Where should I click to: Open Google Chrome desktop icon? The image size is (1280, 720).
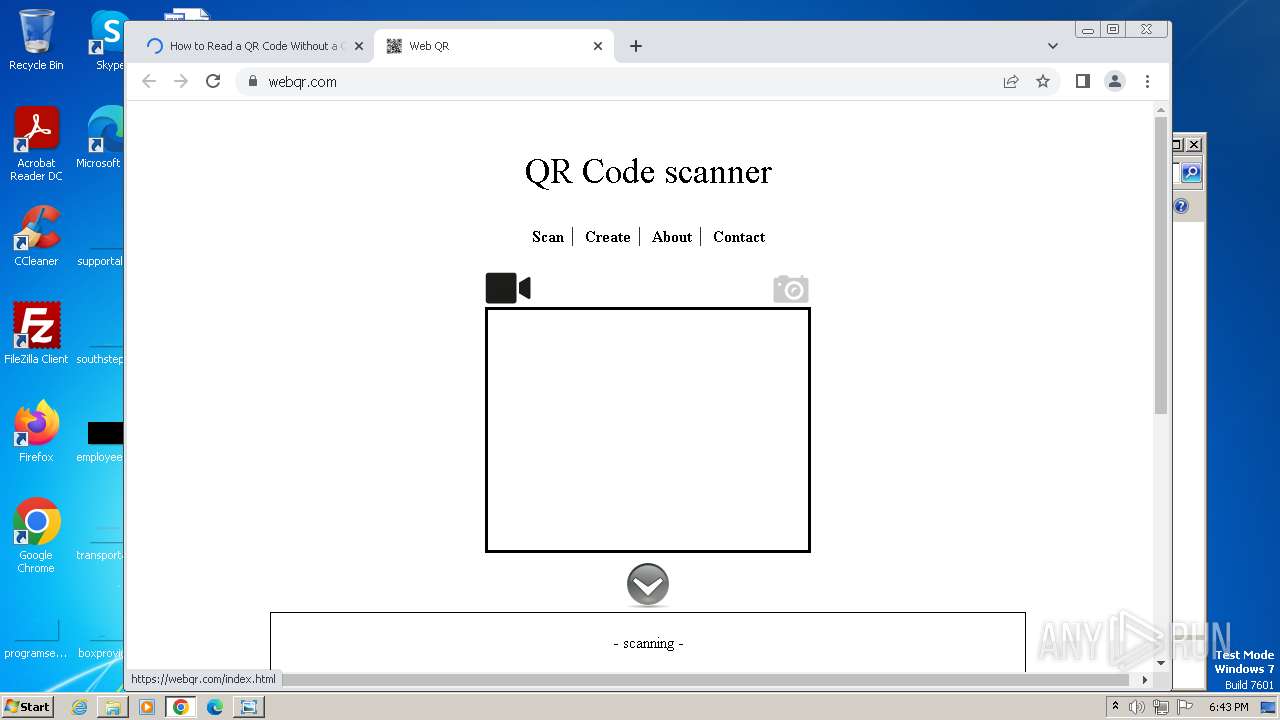click(x=36, y=536)
